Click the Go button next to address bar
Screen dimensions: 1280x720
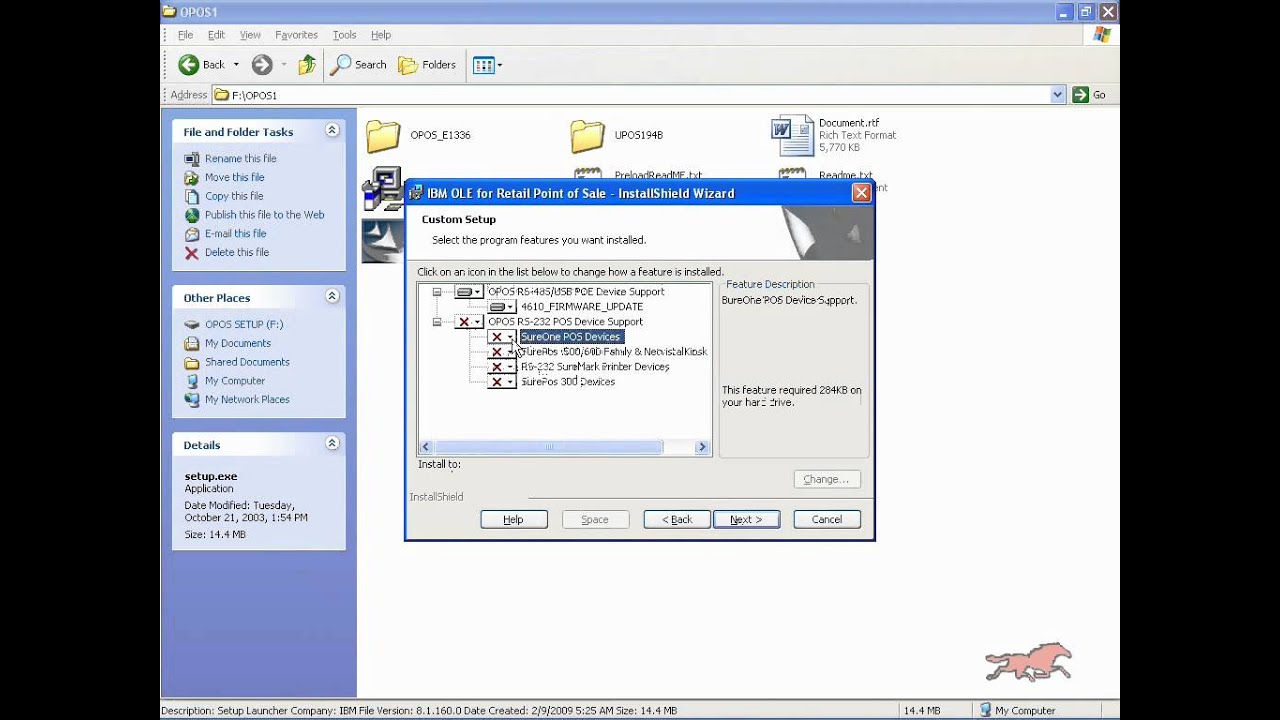coord(1090,95)
